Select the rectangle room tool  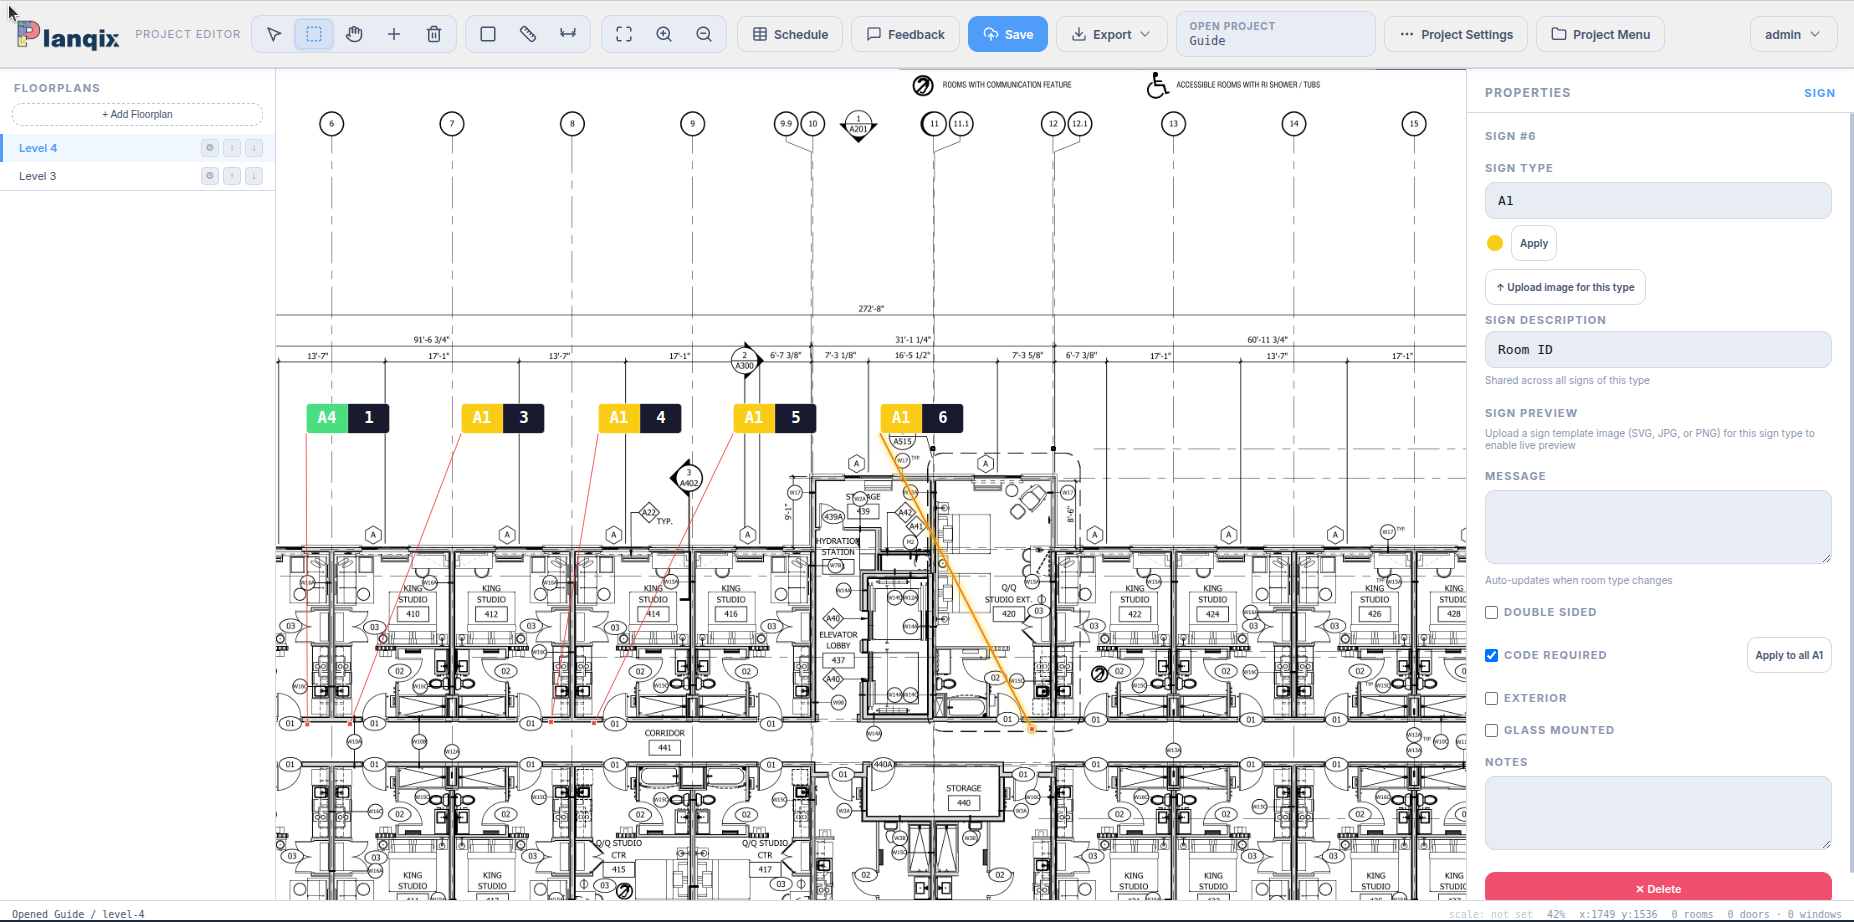[488, 34]
